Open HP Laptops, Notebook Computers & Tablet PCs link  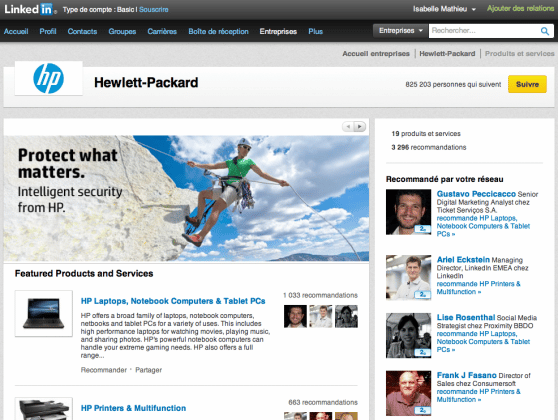[x=173, y=301]
